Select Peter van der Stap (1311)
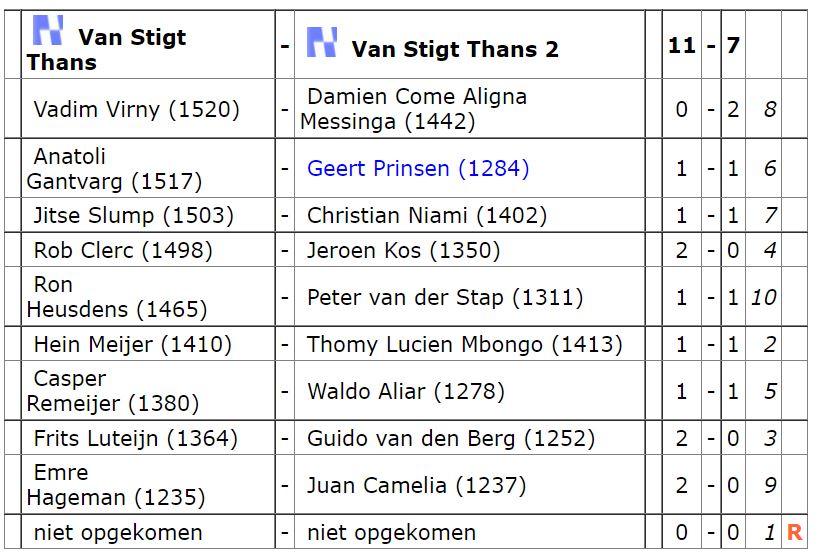Viewport: 830px width, 555px height. coord(445,297)
